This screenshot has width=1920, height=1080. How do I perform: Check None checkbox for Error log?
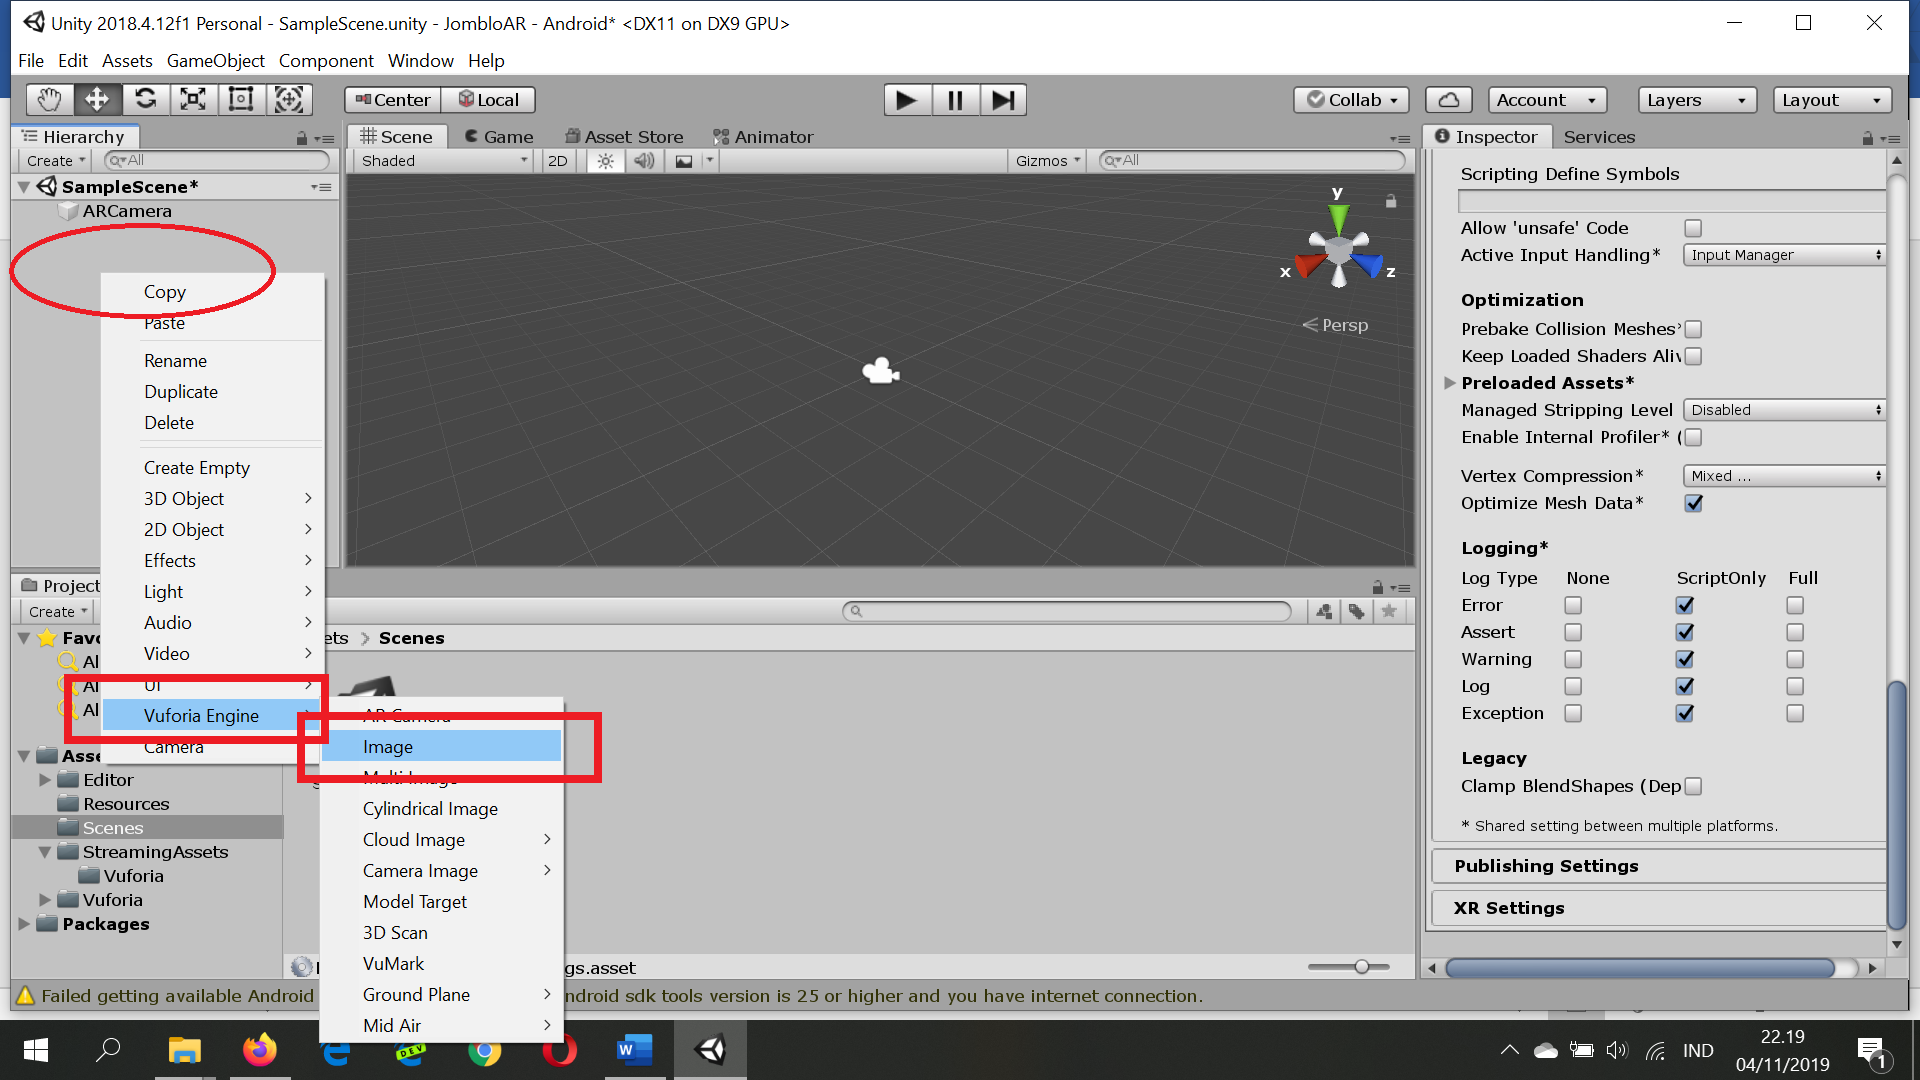[x=1573, y=605]
